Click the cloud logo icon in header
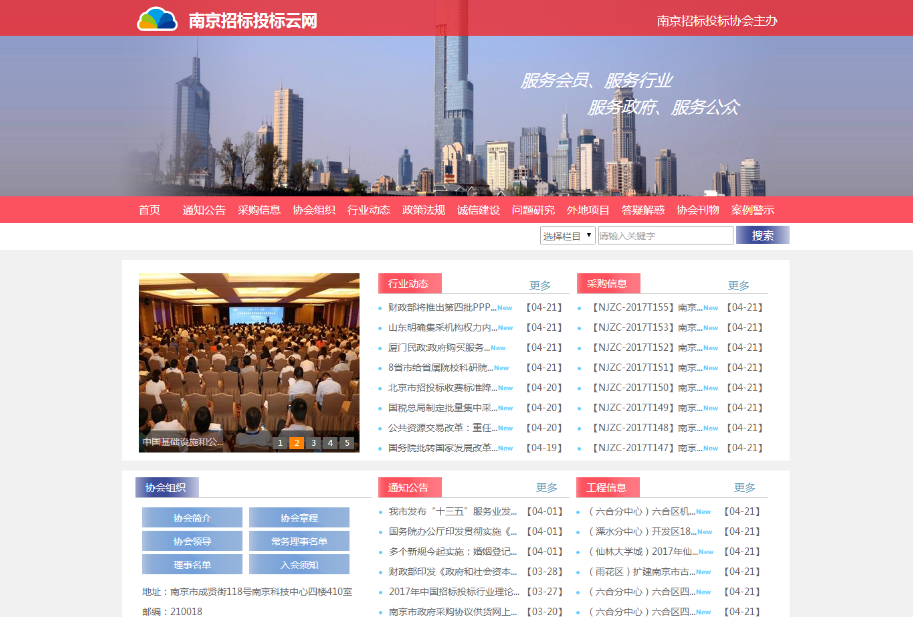 (x=157, y=19)
